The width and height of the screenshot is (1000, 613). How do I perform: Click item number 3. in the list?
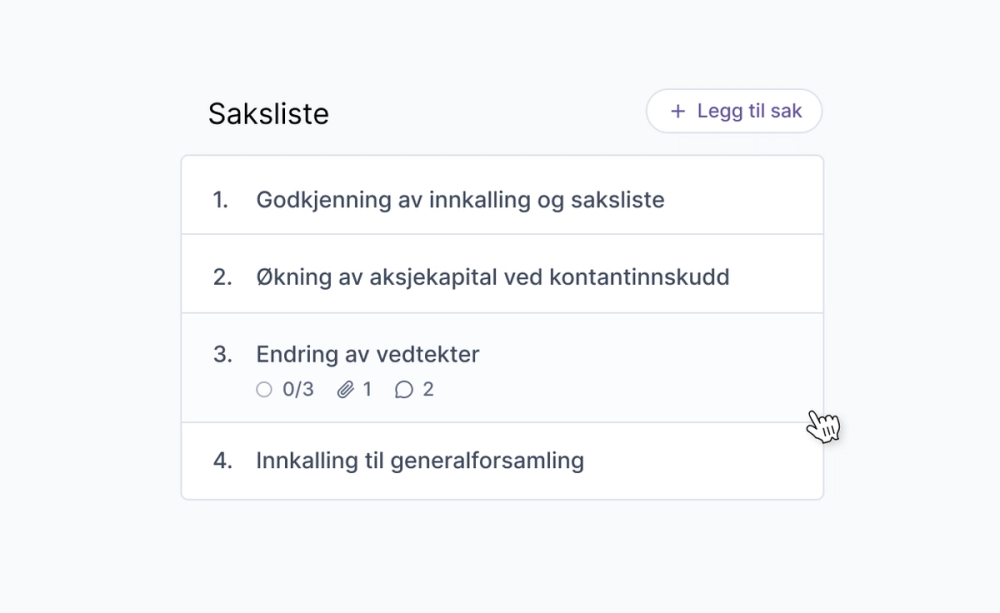[x=223, y=354]
